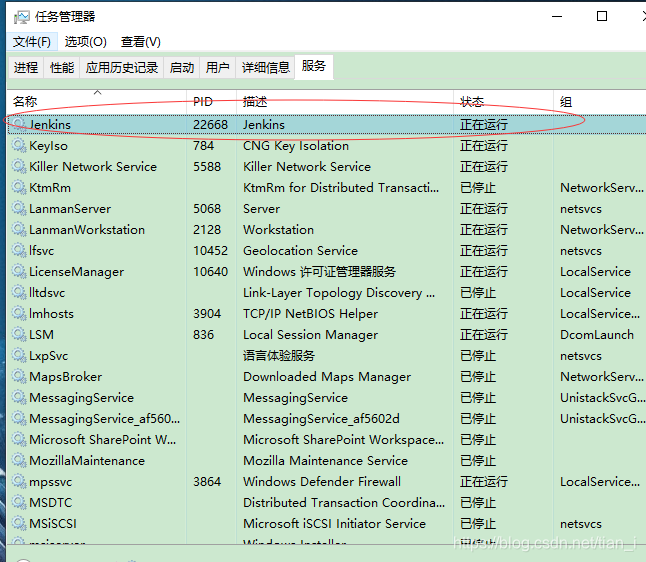Click the gear icon beside lfsvc

19,250
